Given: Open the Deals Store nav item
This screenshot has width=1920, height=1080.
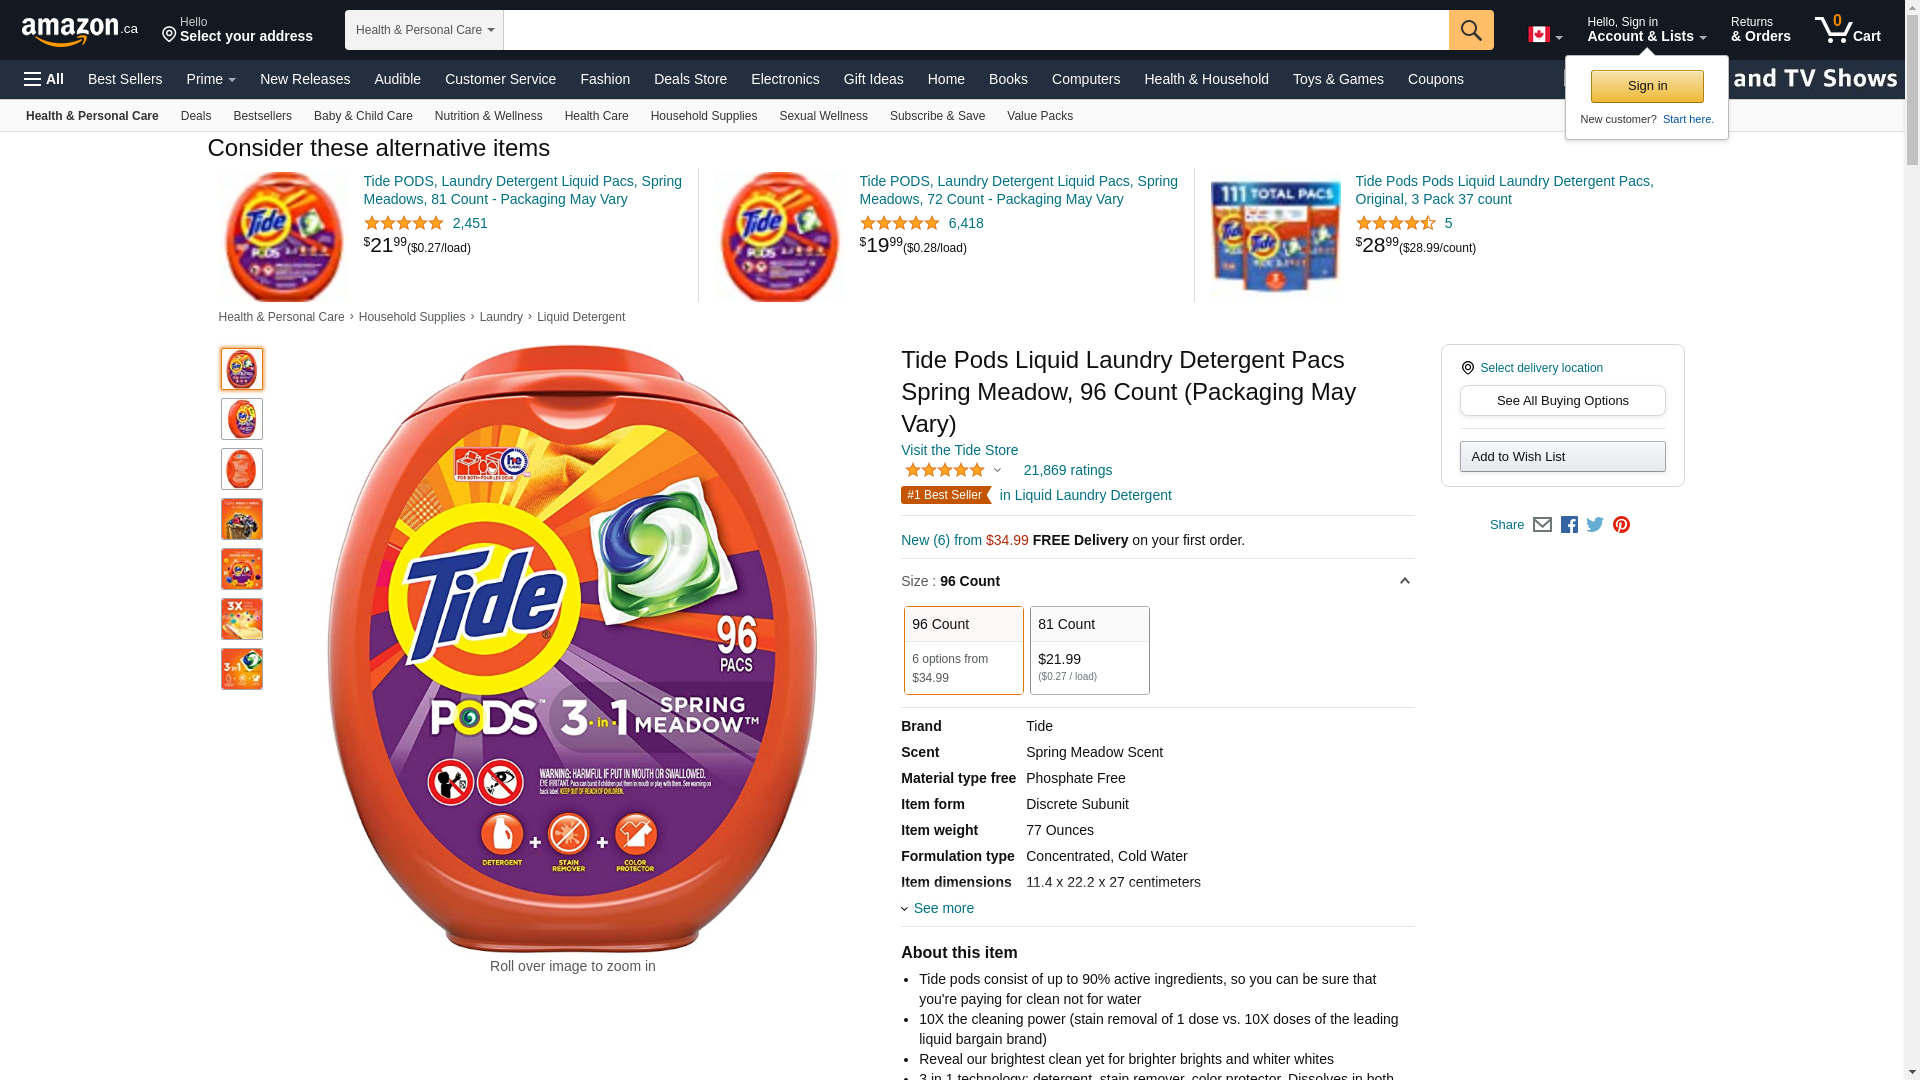Looking at the screenshot, I should pos(690,79).
